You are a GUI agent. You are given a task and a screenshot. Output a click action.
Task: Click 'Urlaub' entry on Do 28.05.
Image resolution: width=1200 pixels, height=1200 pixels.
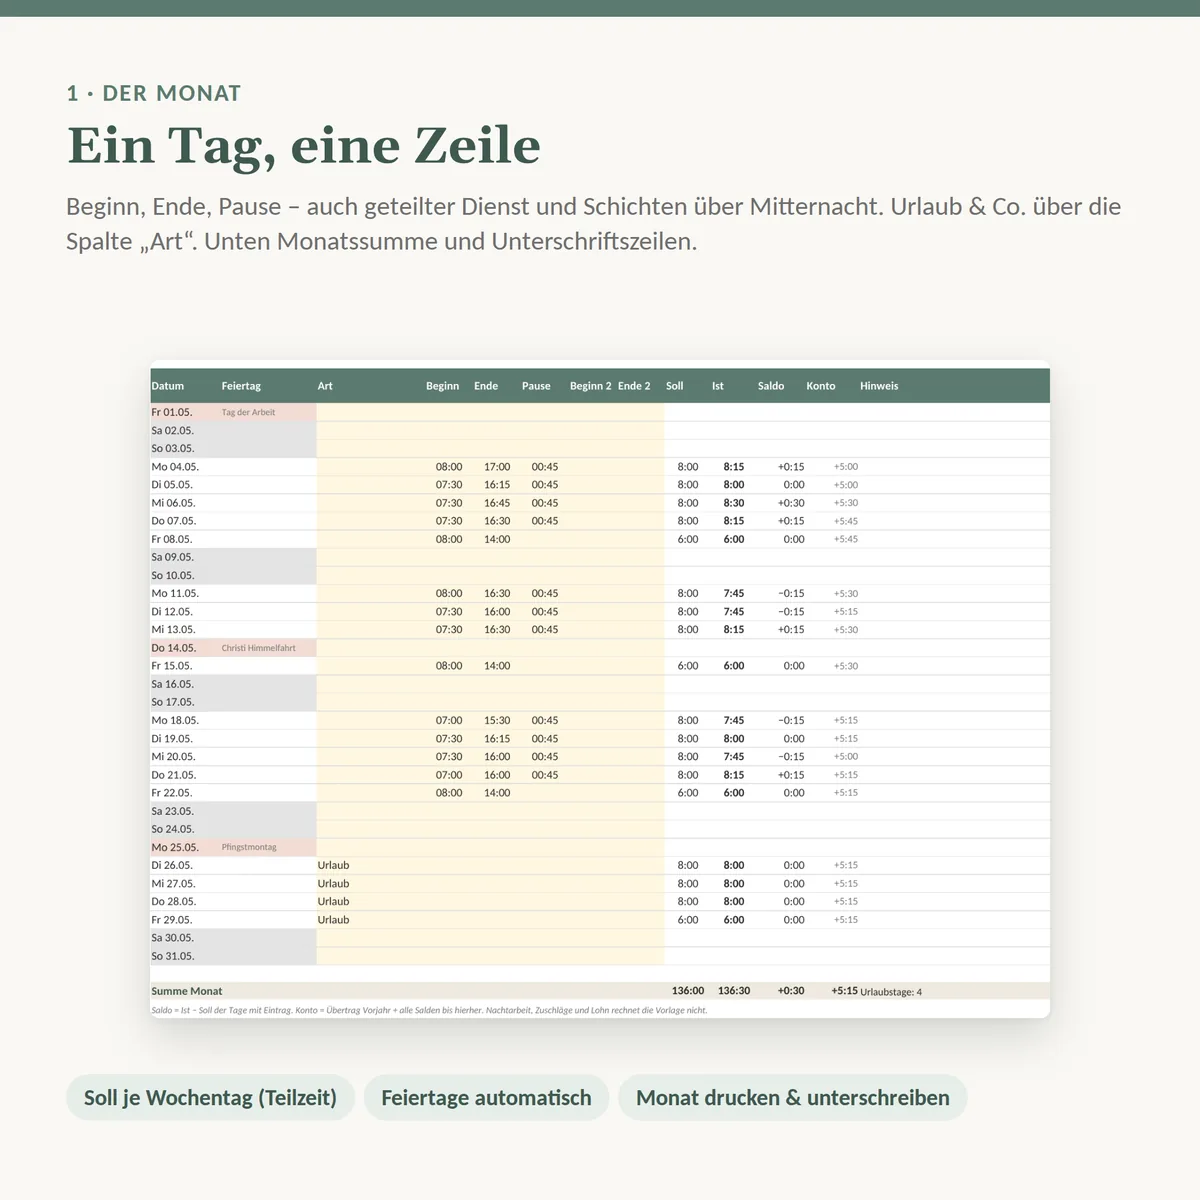tap(333, 902)
